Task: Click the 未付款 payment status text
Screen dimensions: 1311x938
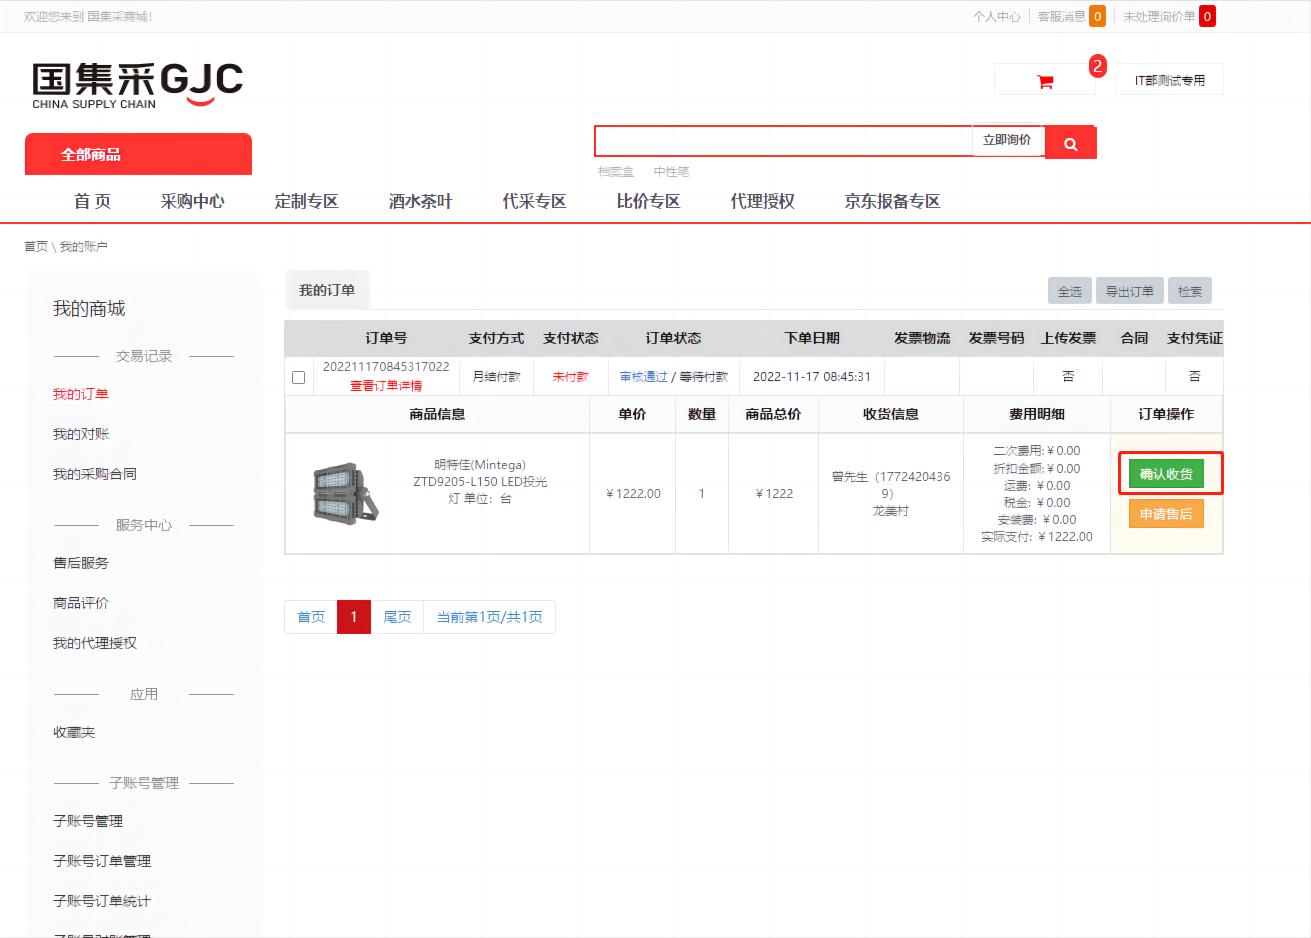Action: (x=570, y=377)
